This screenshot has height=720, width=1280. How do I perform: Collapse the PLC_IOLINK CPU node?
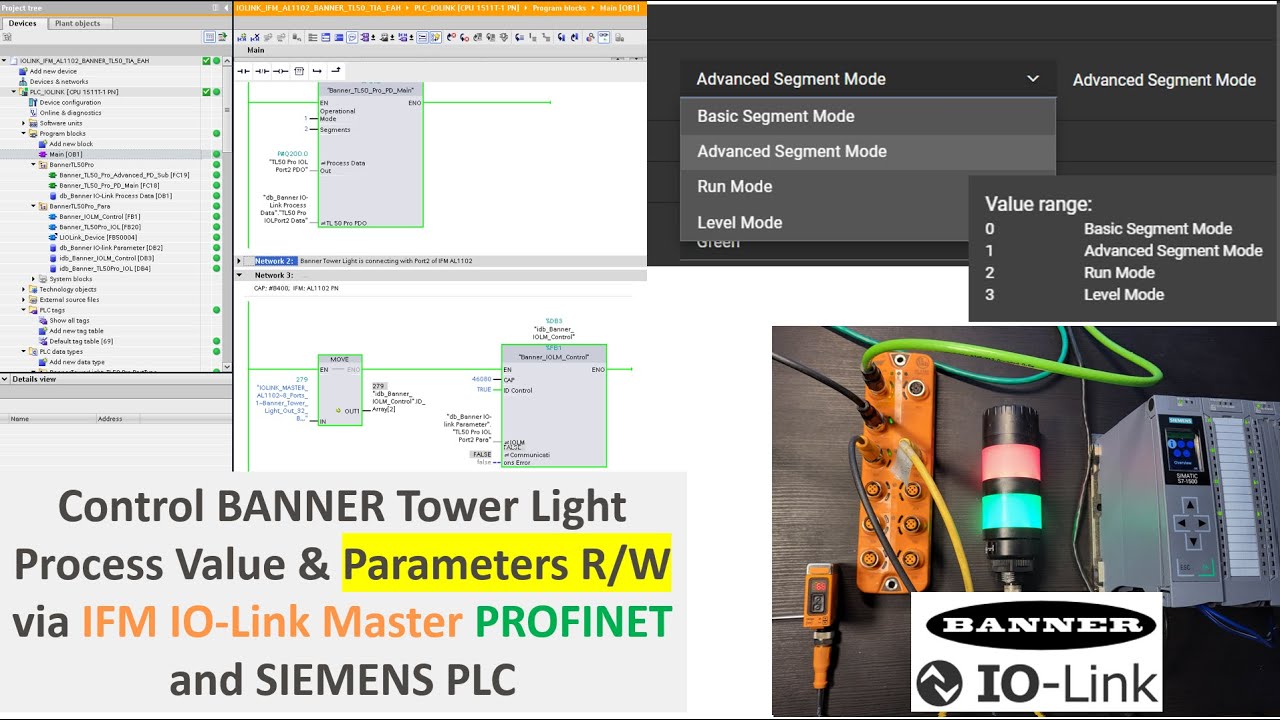pos(14,92)
